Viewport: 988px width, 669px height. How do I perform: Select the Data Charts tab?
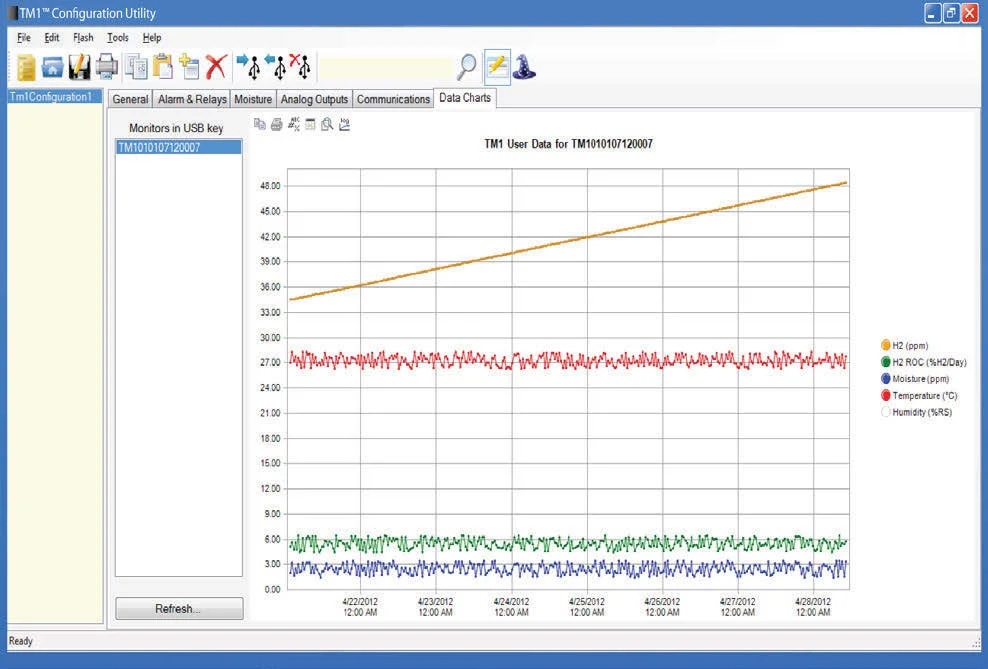465,98
